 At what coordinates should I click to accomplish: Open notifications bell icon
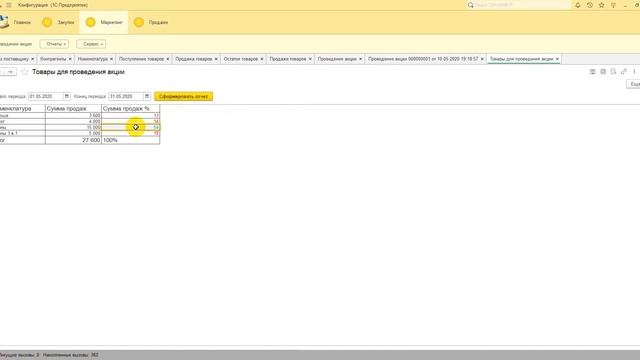[x=578, y=5]
